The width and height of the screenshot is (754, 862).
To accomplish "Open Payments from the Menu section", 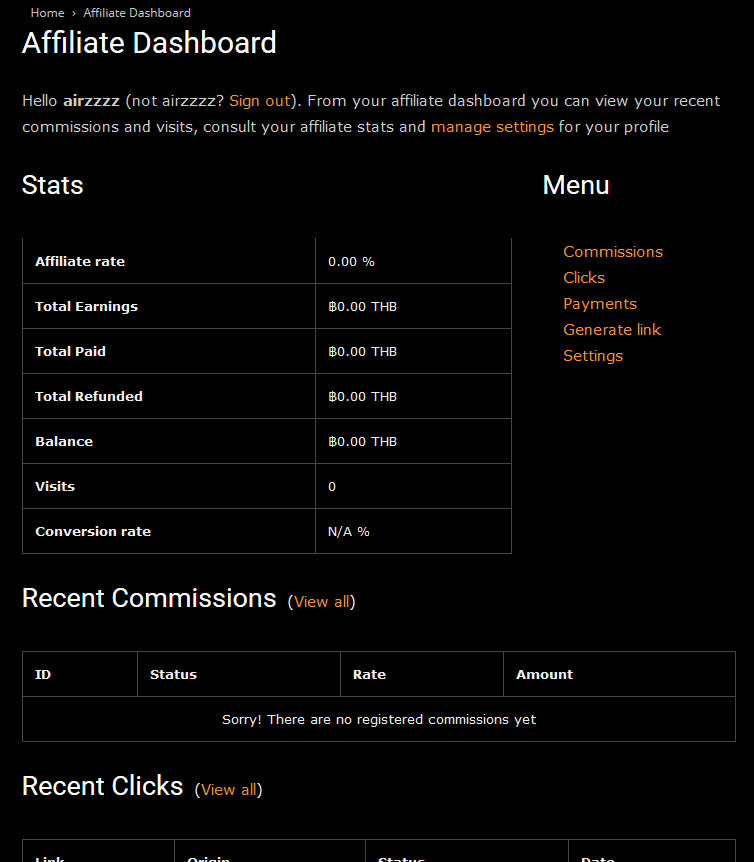I will tap(599, 304).
